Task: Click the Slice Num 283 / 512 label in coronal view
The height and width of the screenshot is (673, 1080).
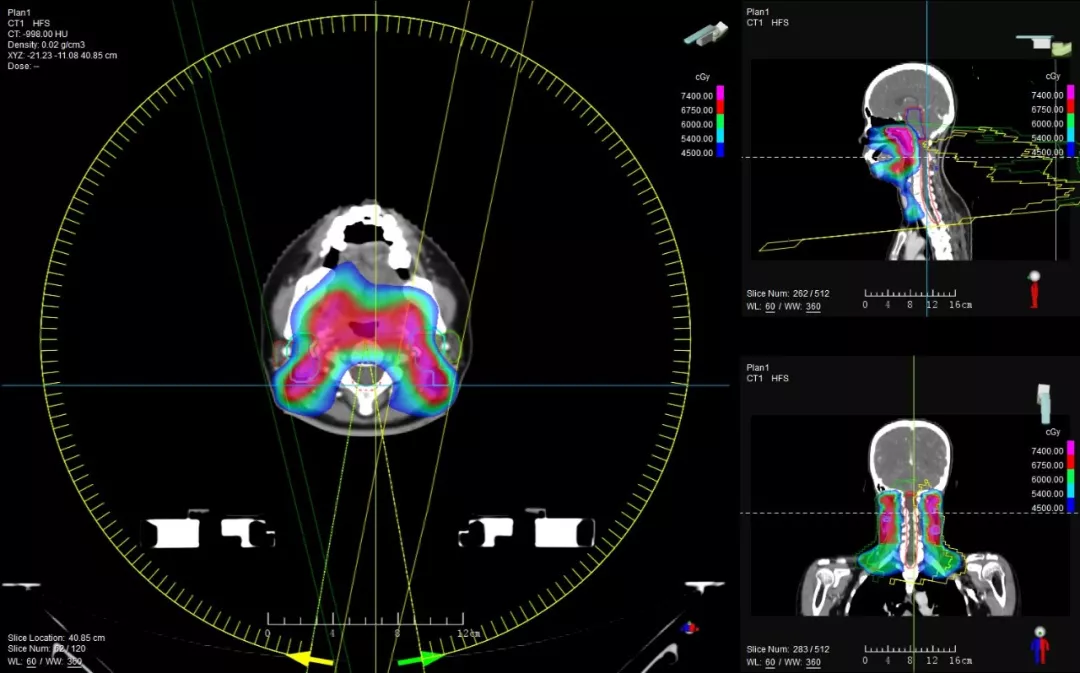Action: (788, 649)
